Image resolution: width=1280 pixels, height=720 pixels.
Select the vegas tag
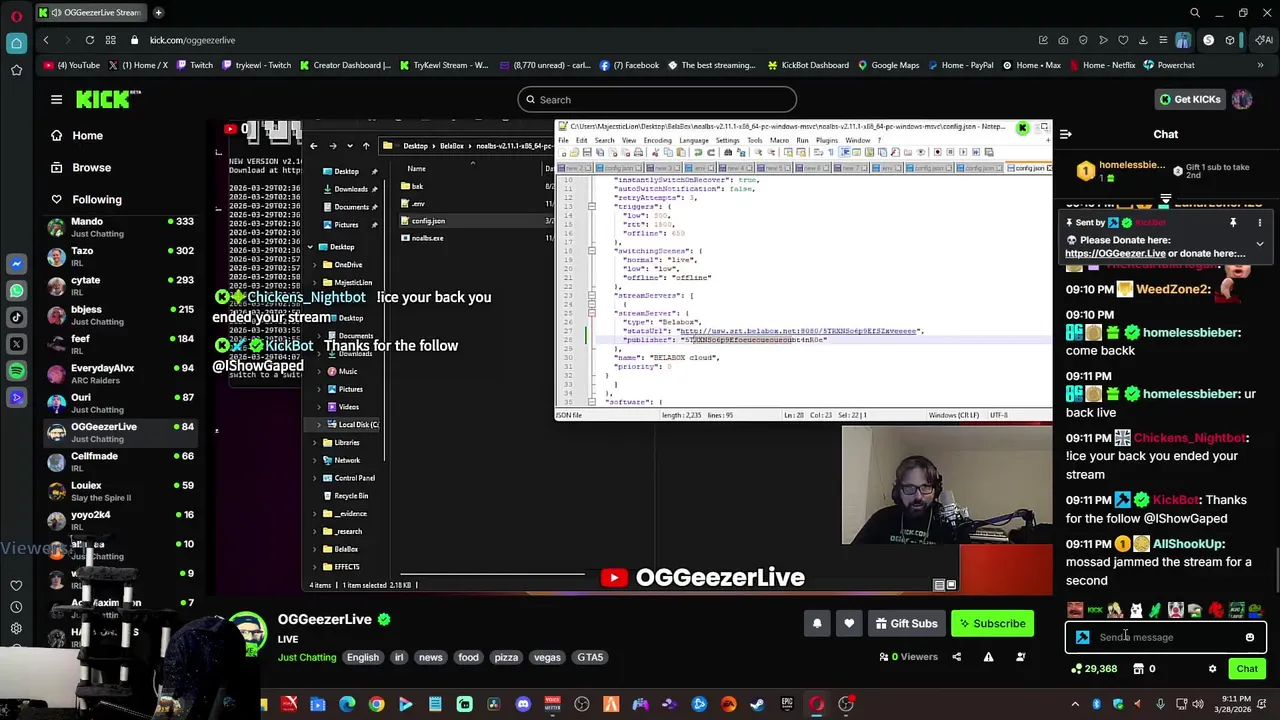(x=547, y=657)
